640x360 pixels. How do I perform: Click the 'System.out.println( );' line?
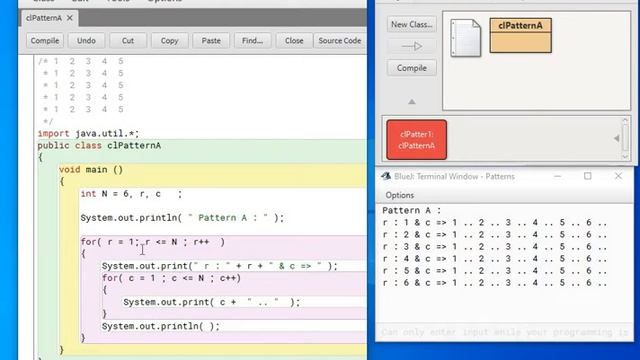click(161, 327)
